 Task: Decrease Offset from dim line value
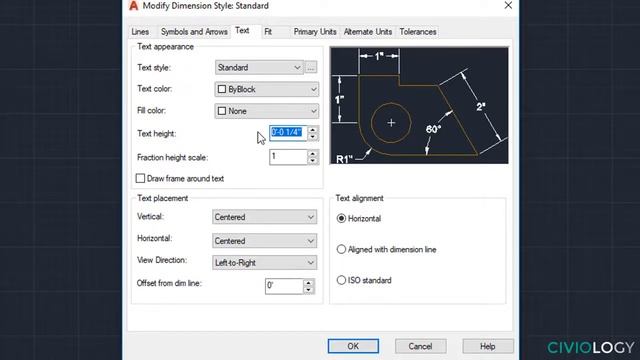(x=309, y=290)
